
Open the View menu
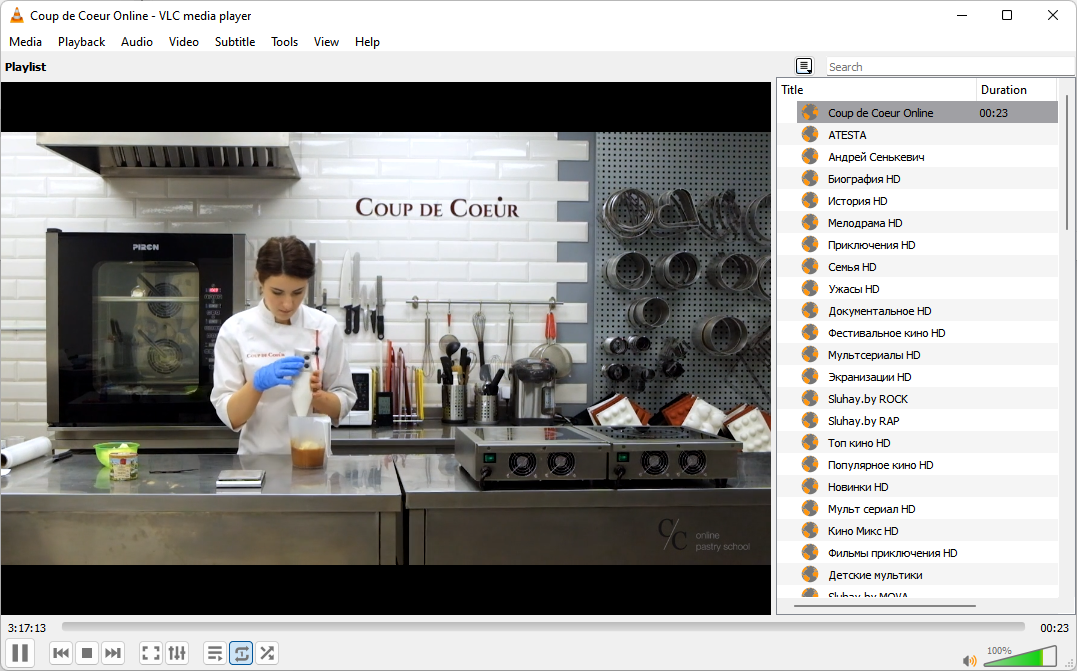pos(326,42)
